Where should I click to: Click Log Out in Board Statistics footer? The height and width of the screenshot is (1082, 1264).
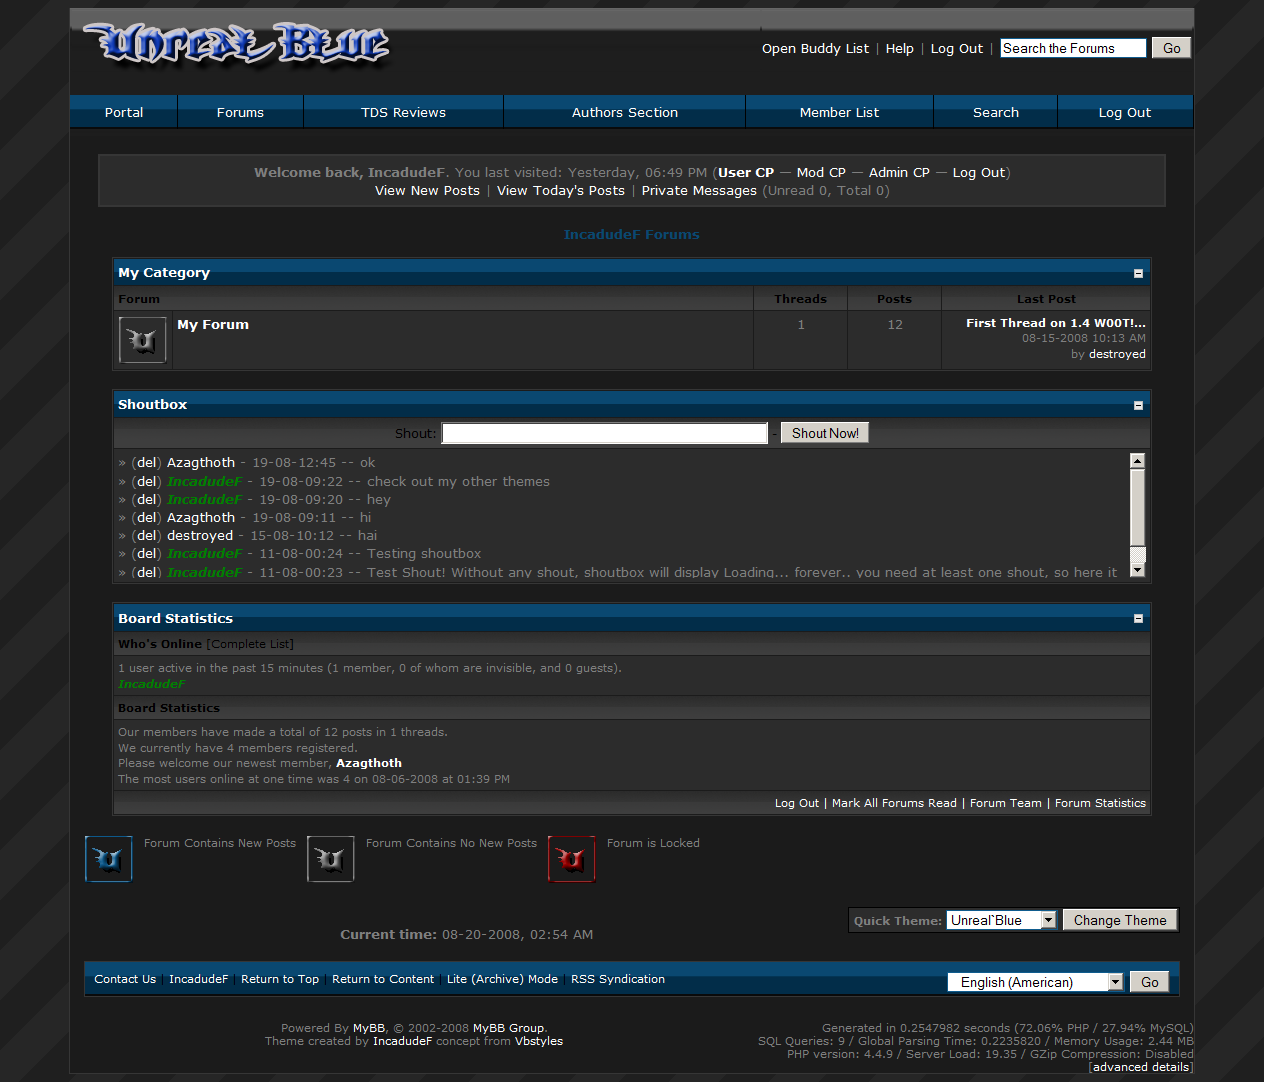[797, 803]
